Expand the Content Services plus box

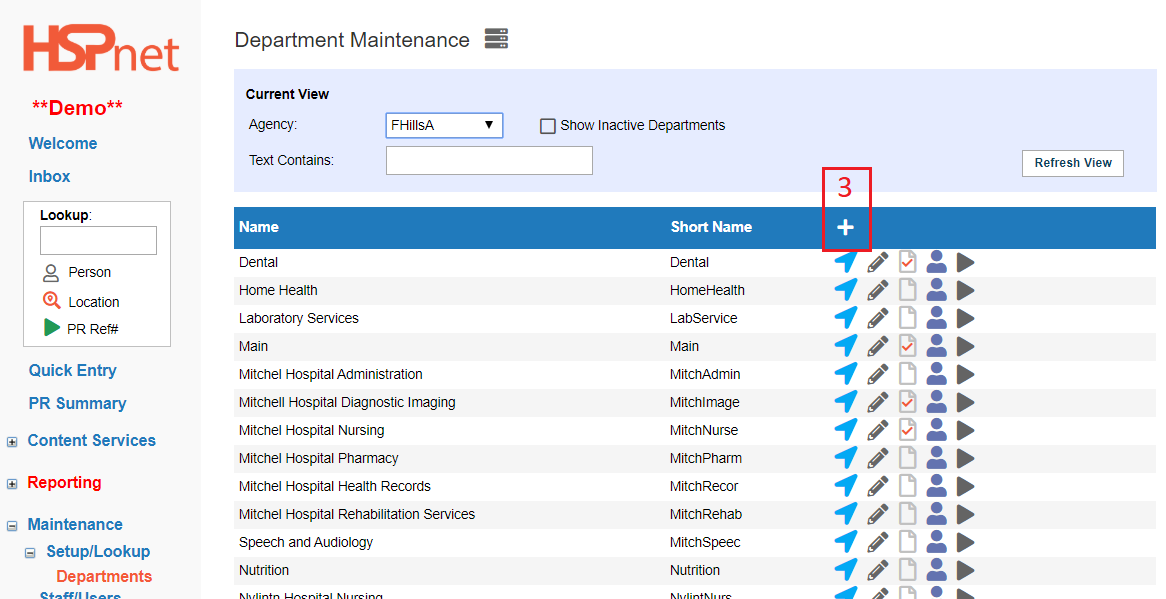12,442
